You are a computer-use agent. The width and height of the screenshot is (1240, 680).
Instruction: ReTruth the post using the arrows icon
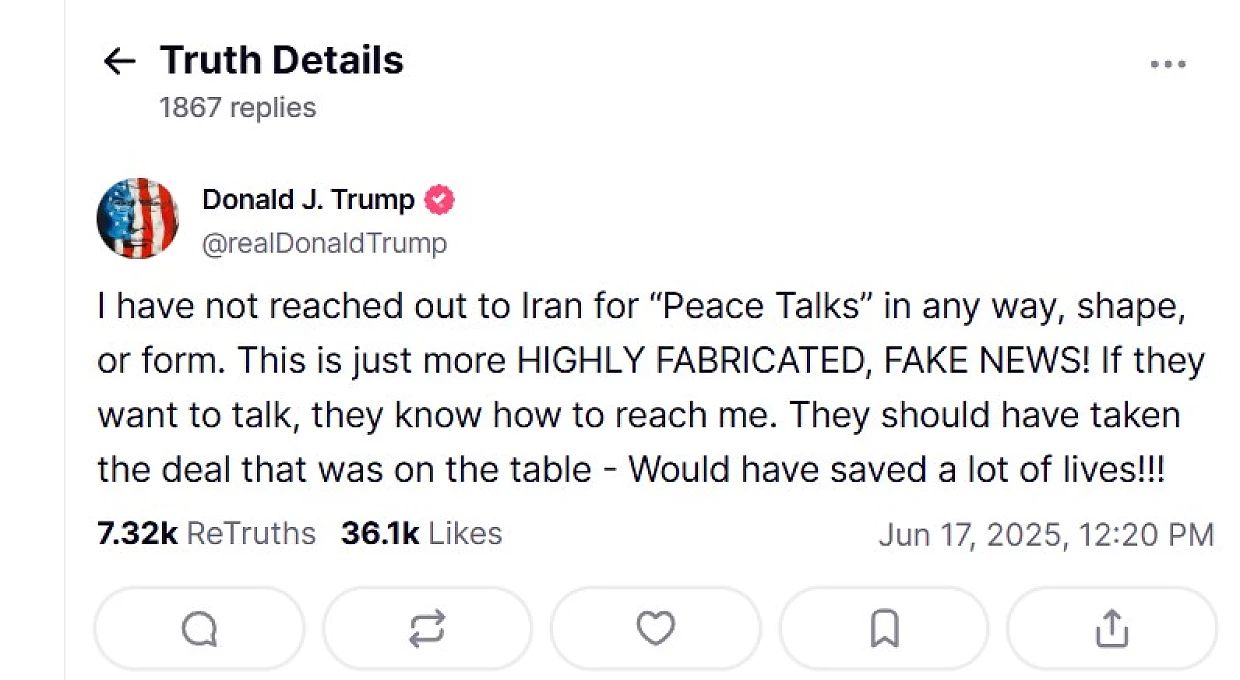point(427,628)
